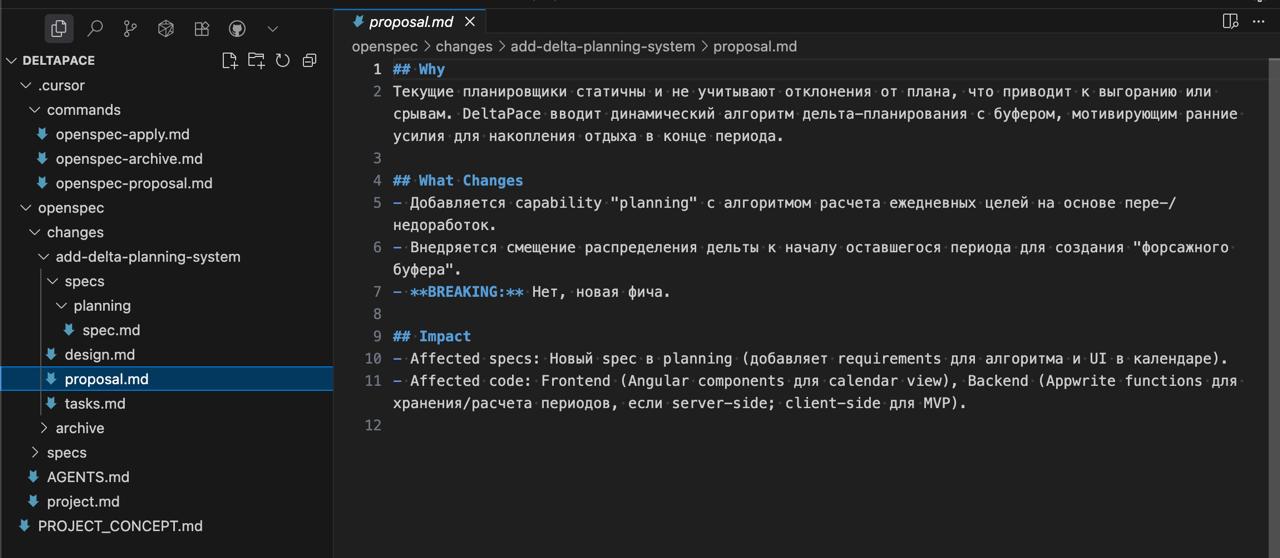Collapse the planning folder
This screenshot has width=1280, height=558.
(62, 306)
